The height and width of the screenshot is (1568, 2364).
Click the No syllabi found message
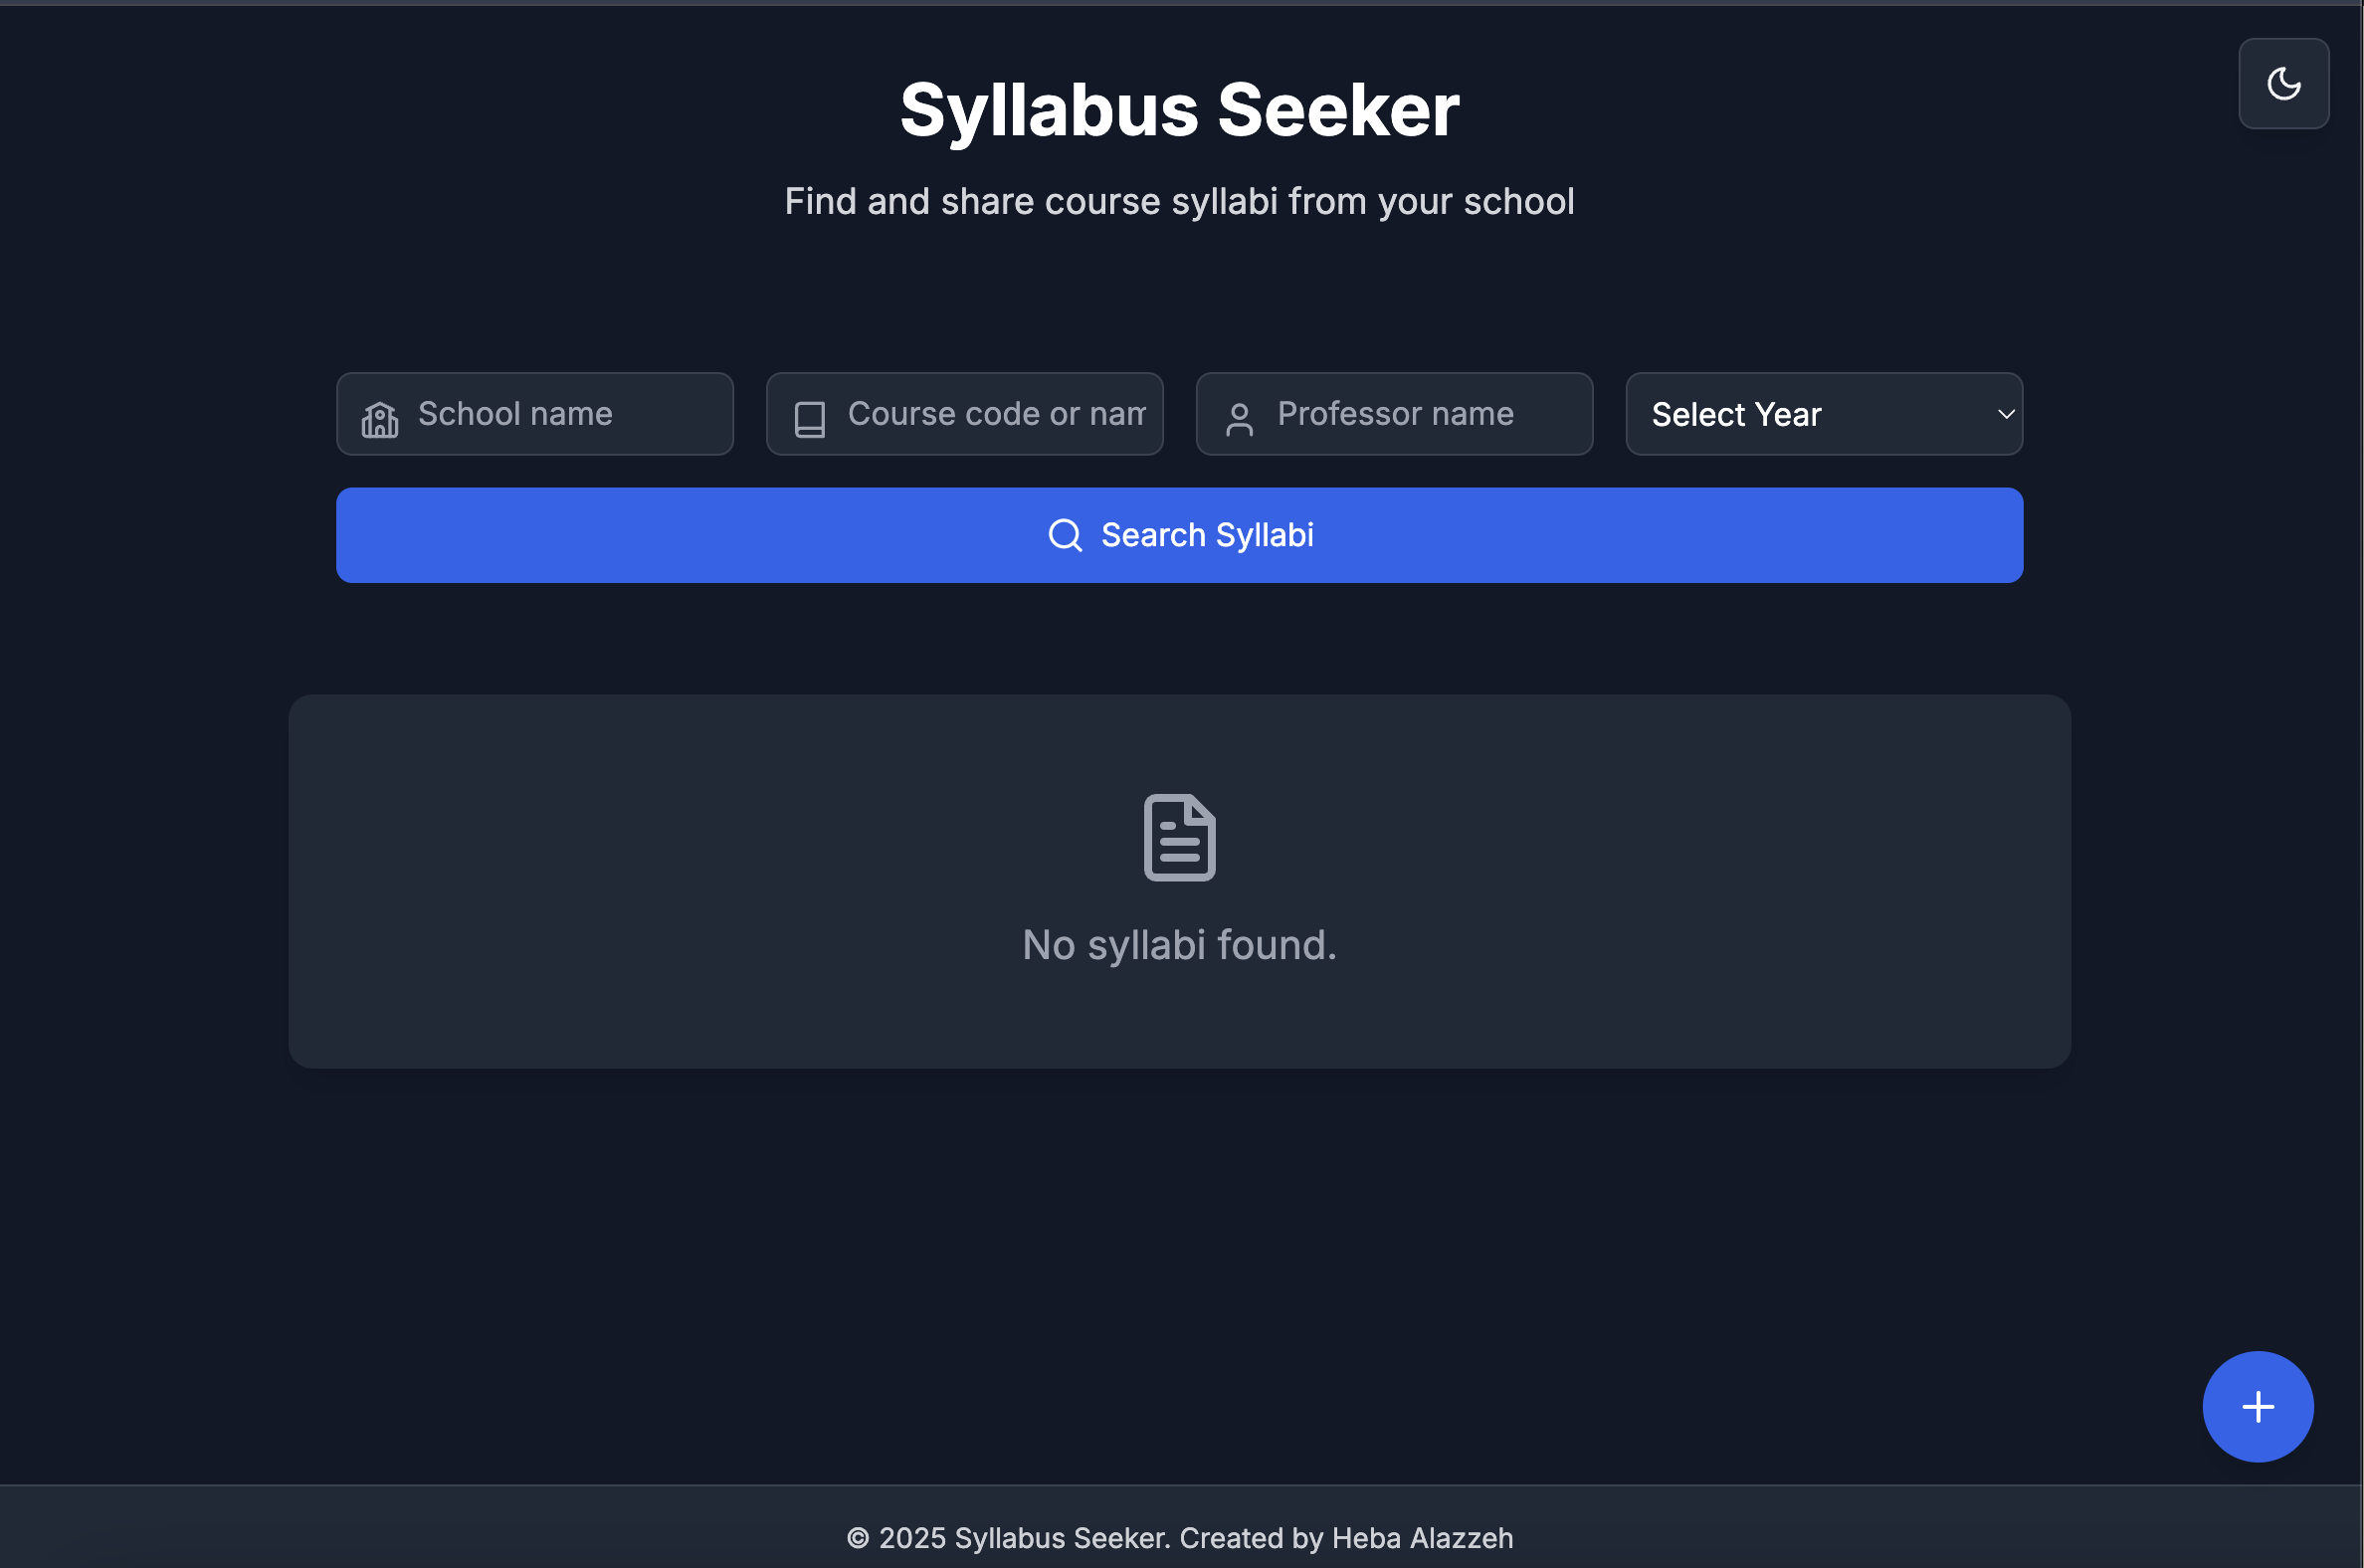[x=1179, y=944]
